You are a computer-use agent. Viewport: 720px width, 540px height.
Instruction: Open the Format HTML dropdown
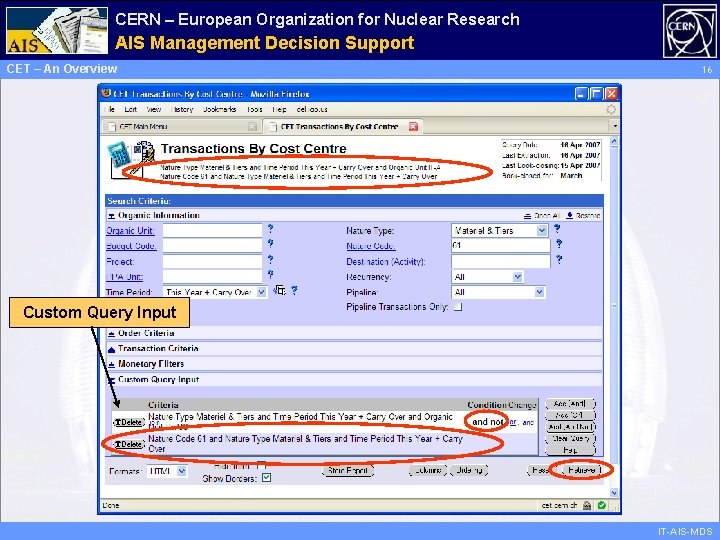pyautogui.click(x=182, y=471)
